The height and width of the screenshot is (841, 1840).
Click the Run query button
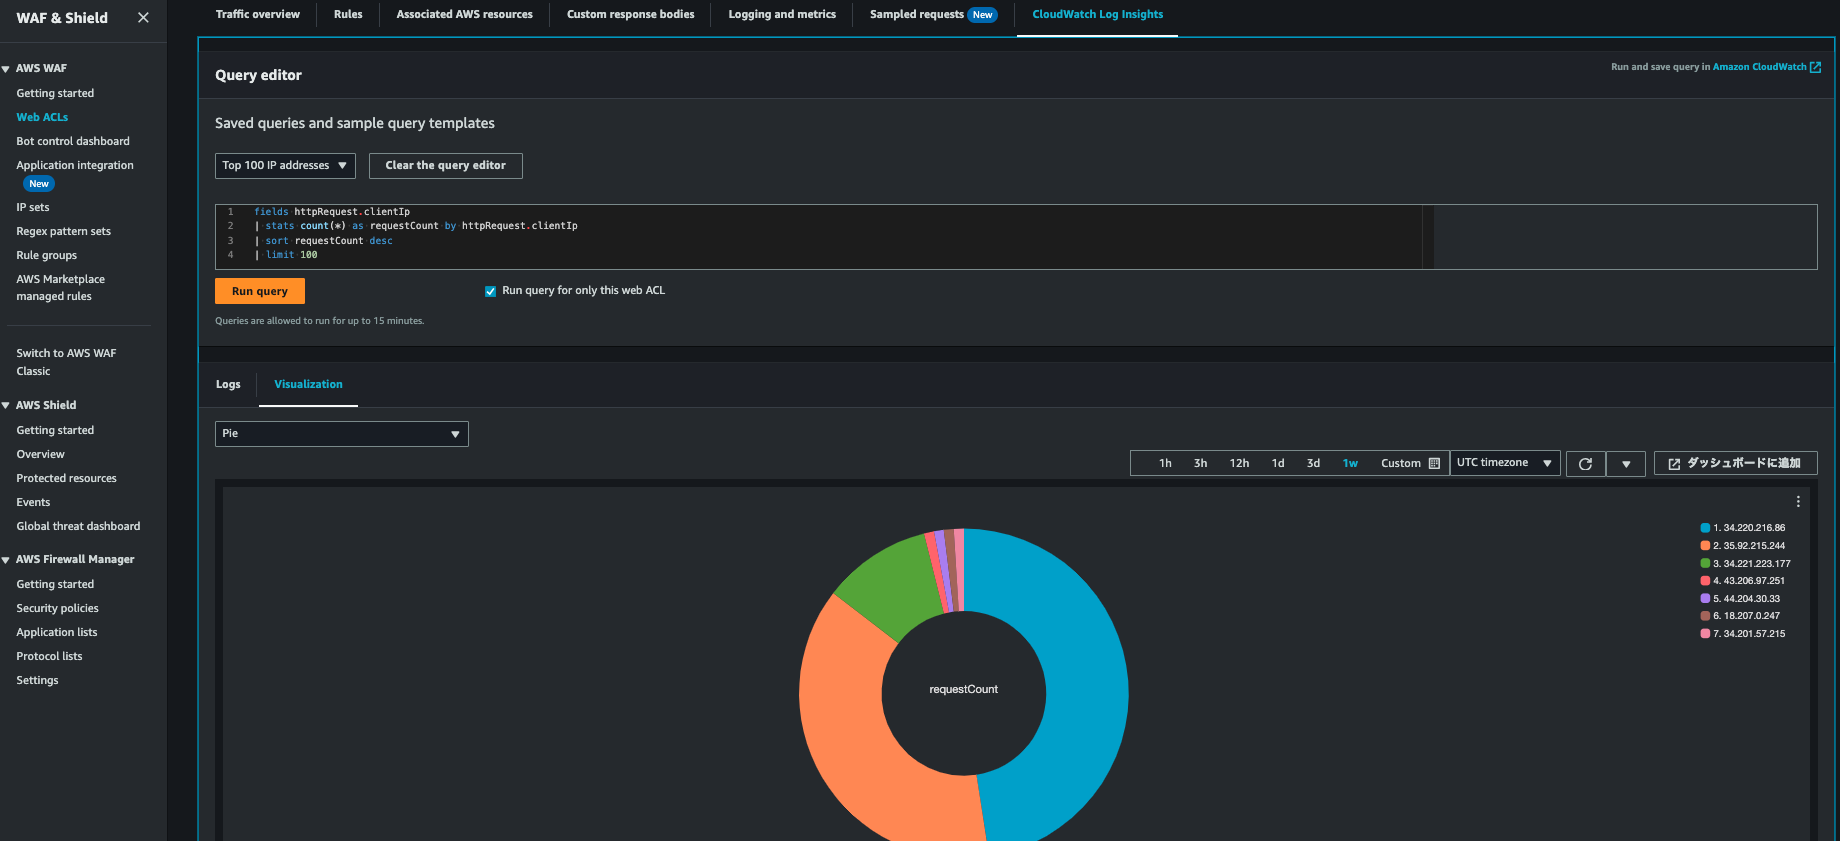coord(260,291)
